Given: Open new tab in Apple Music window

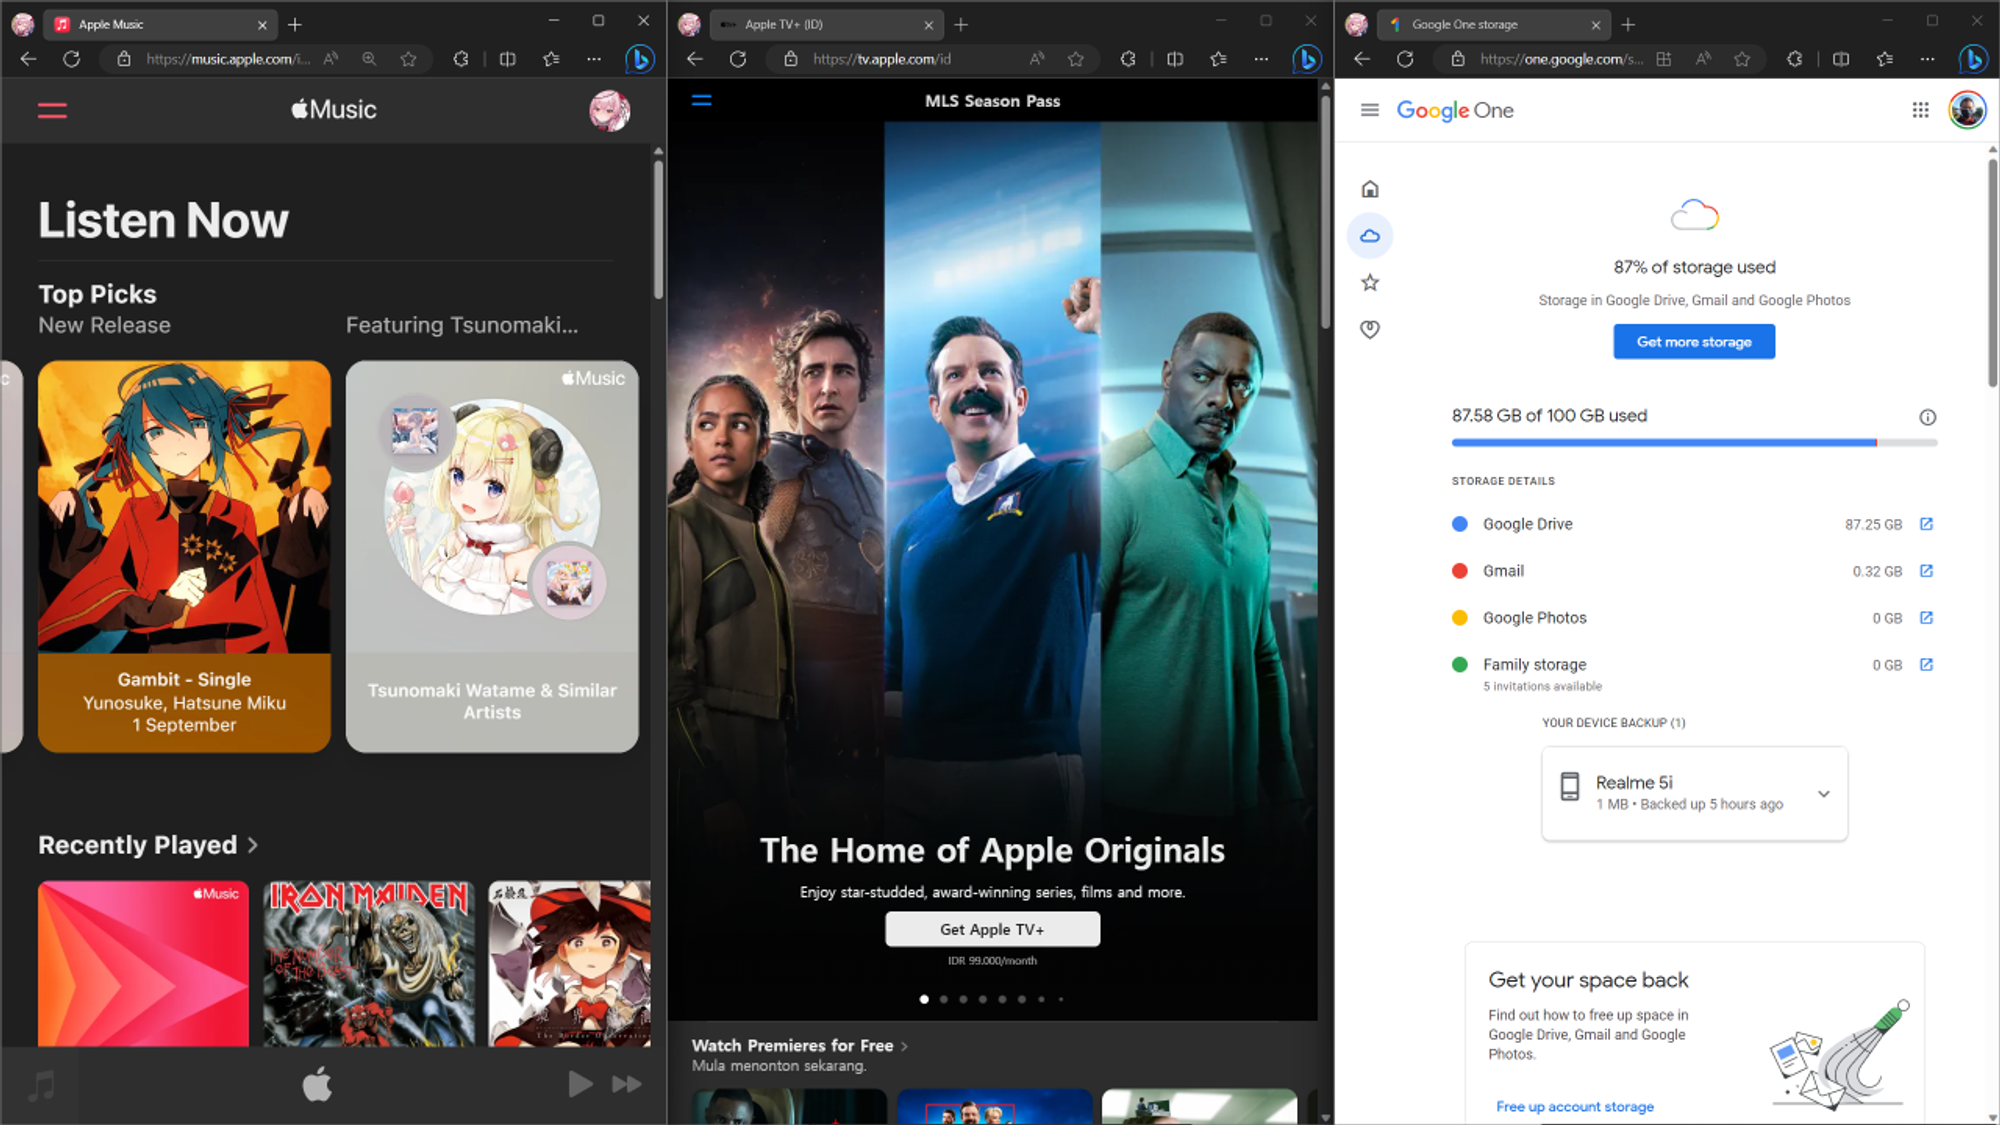Looking at the screenshot, I should [295, 24].
